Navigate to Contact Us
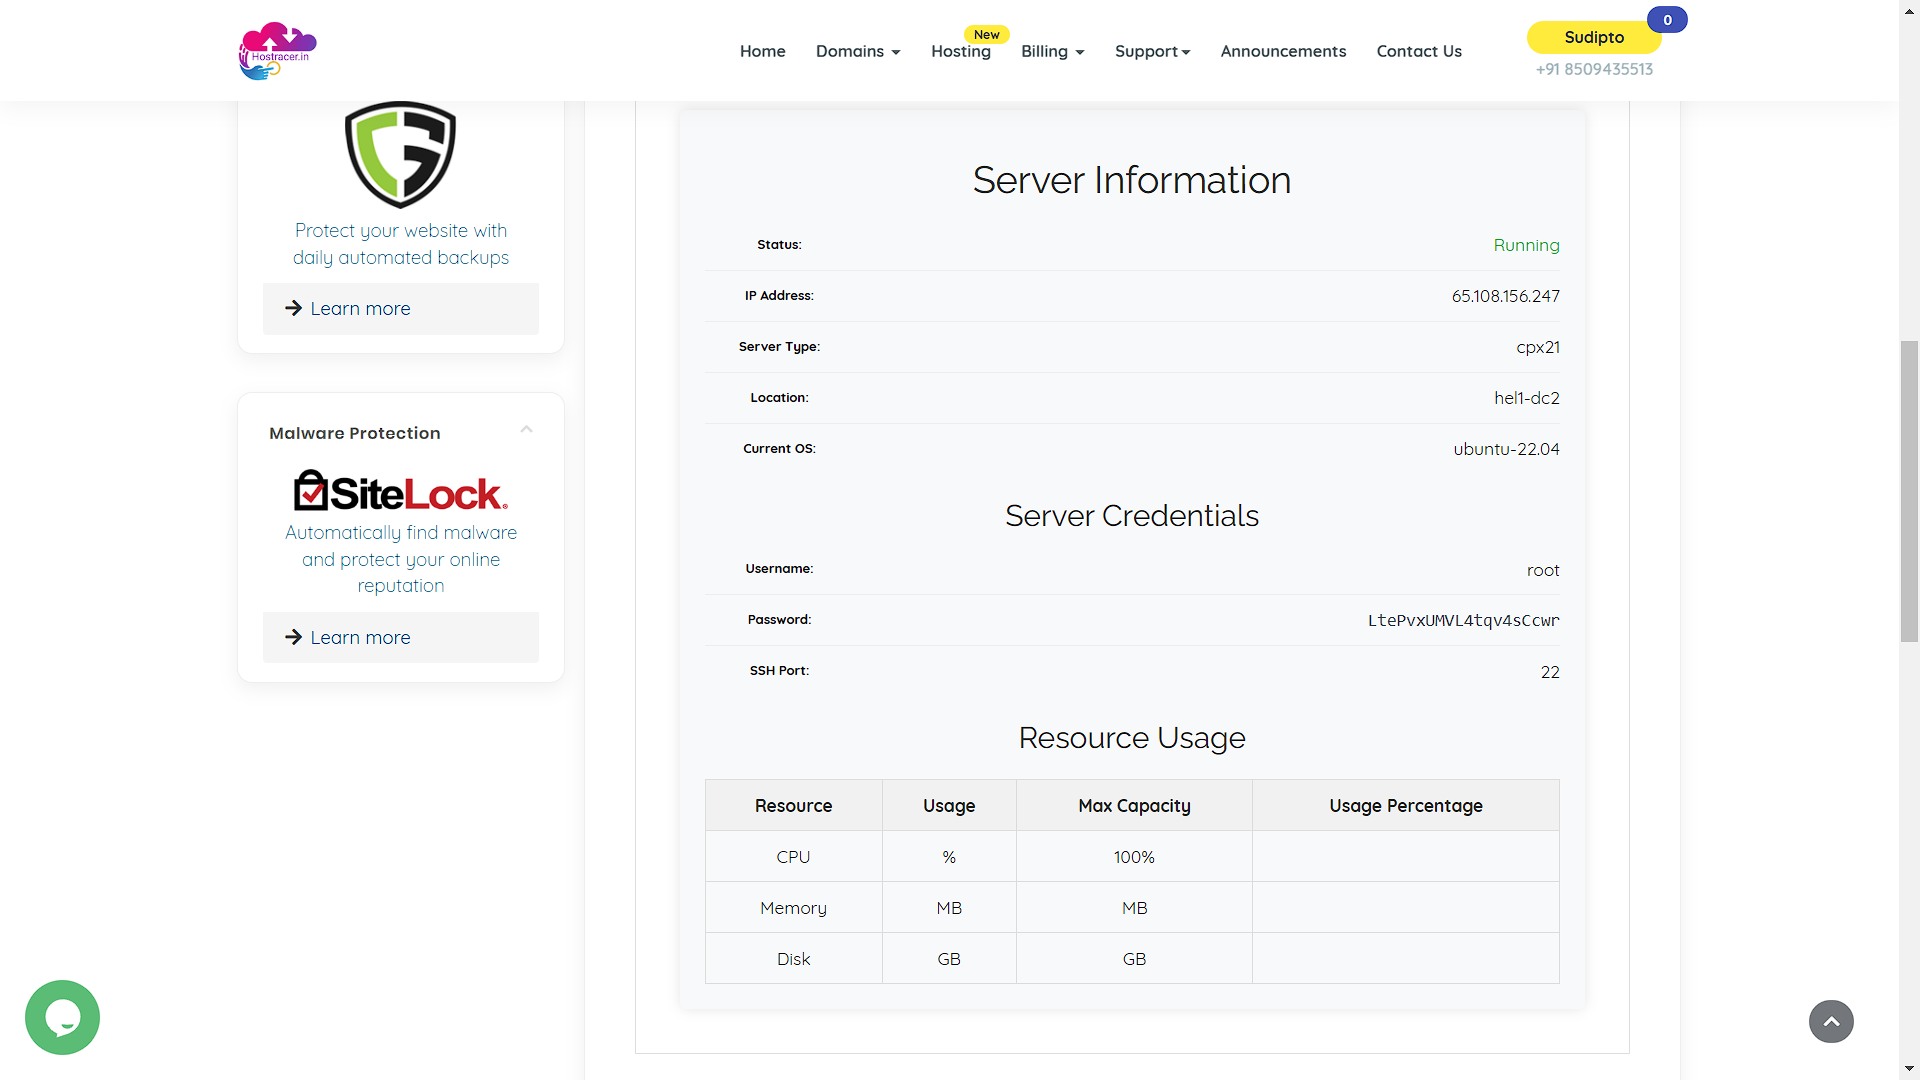 point(1418,51)
